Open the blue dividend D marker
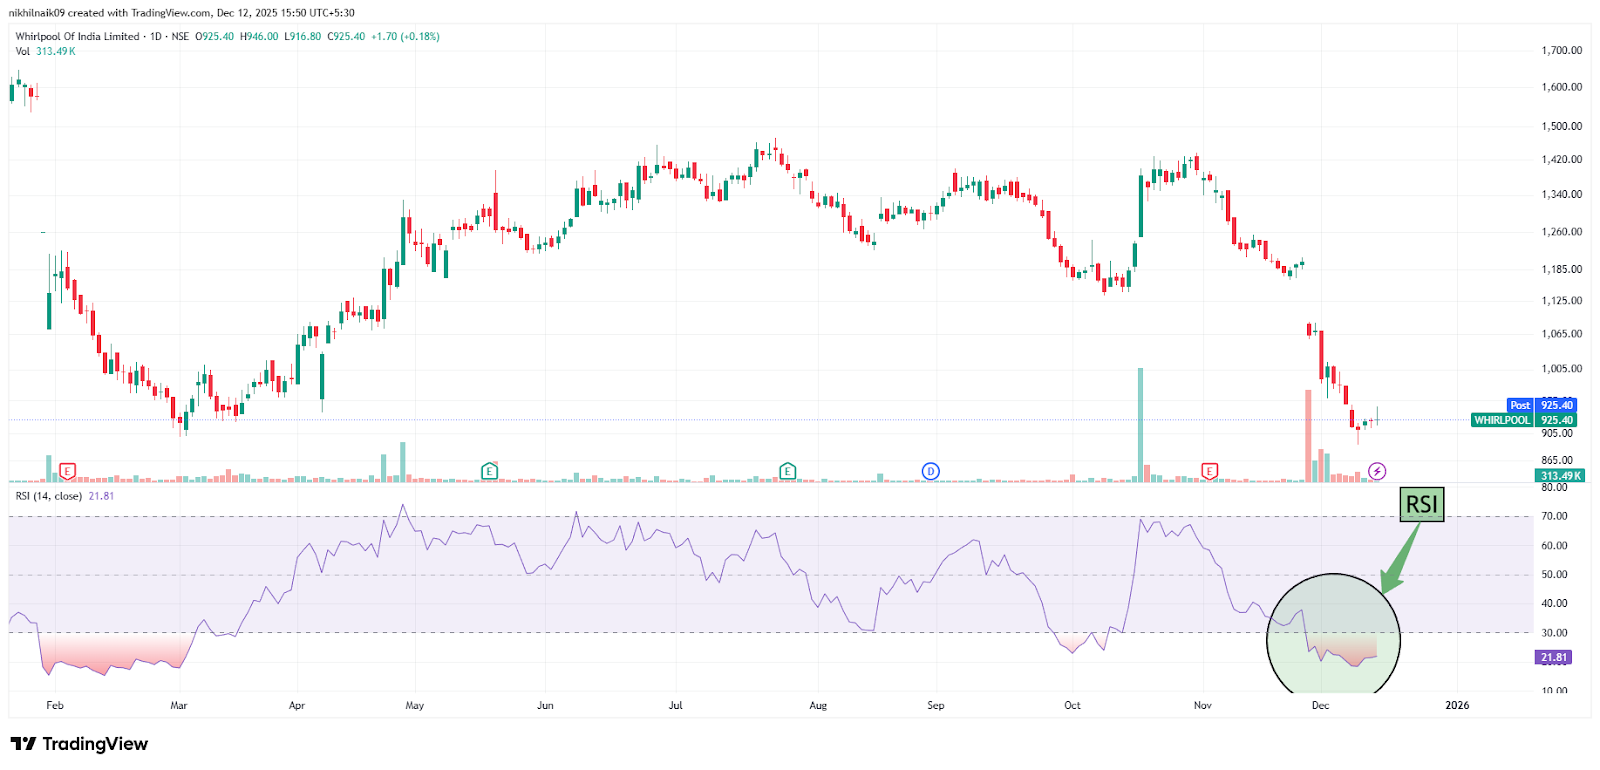This screenshot has height=770, width=1600. 930,471
